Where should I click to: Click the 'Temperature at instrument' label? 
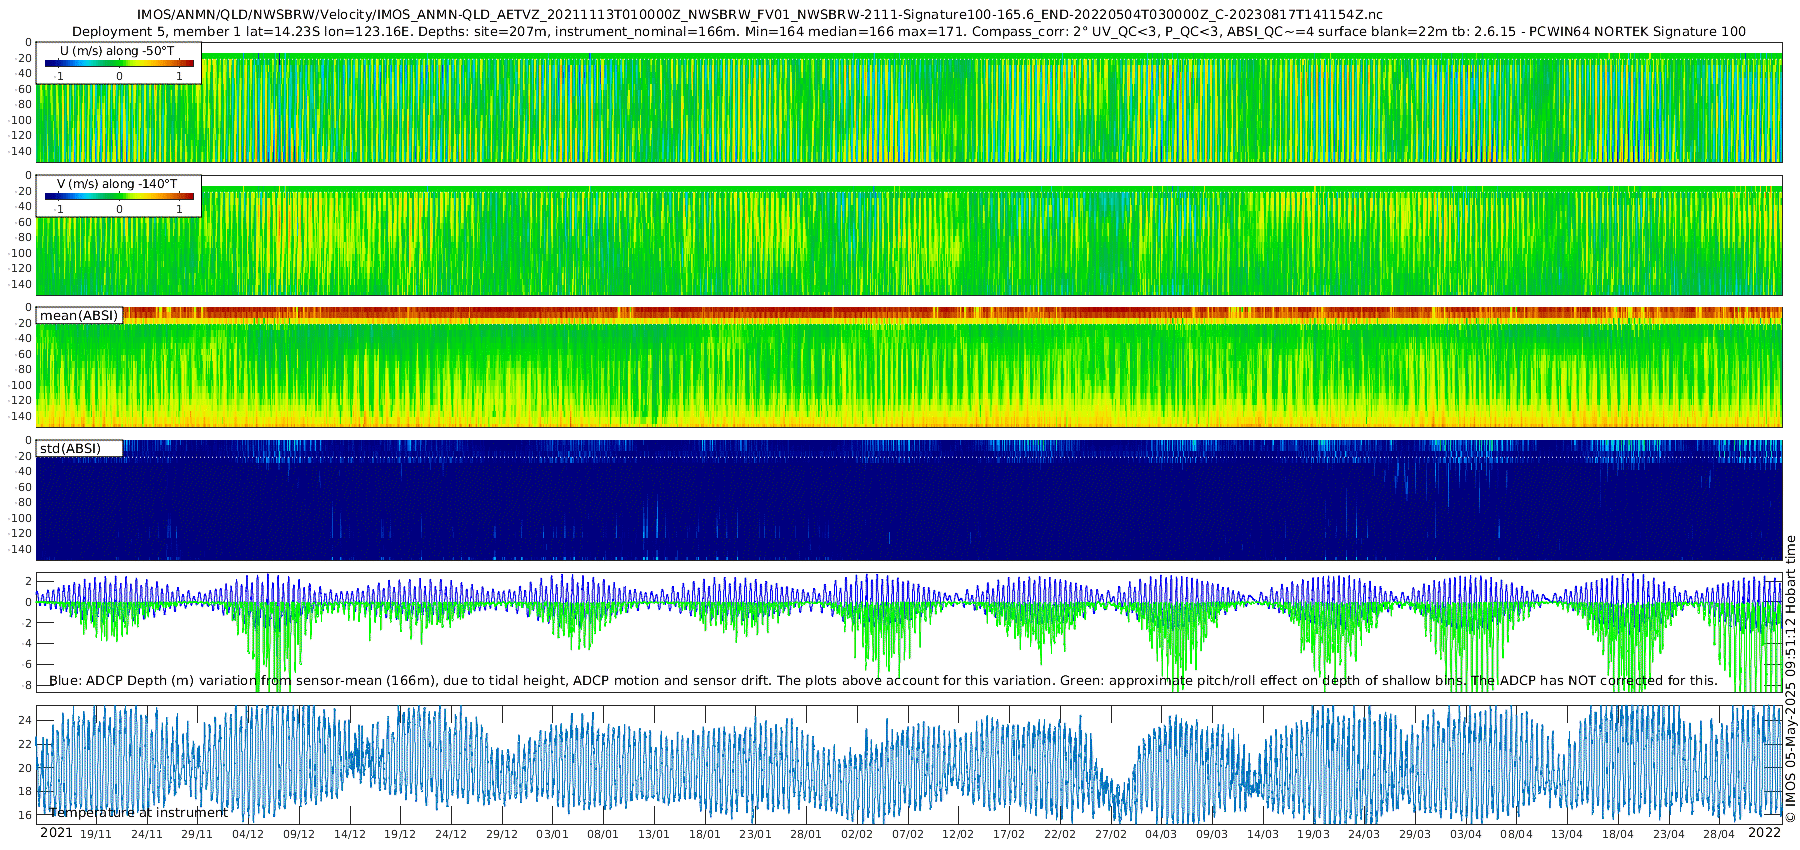[x=138, y=813]
